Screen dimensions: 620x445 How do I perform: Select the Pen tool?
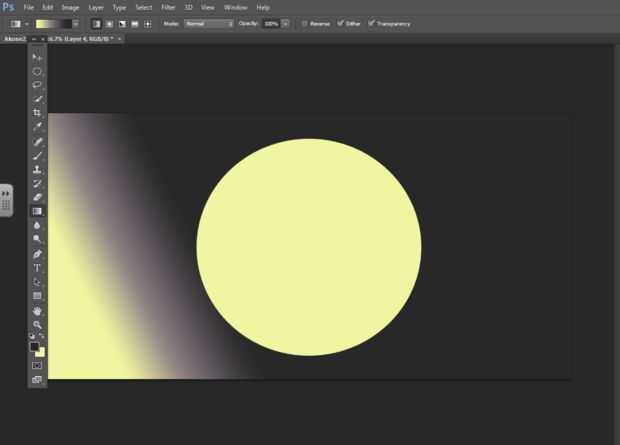point(37,254)
